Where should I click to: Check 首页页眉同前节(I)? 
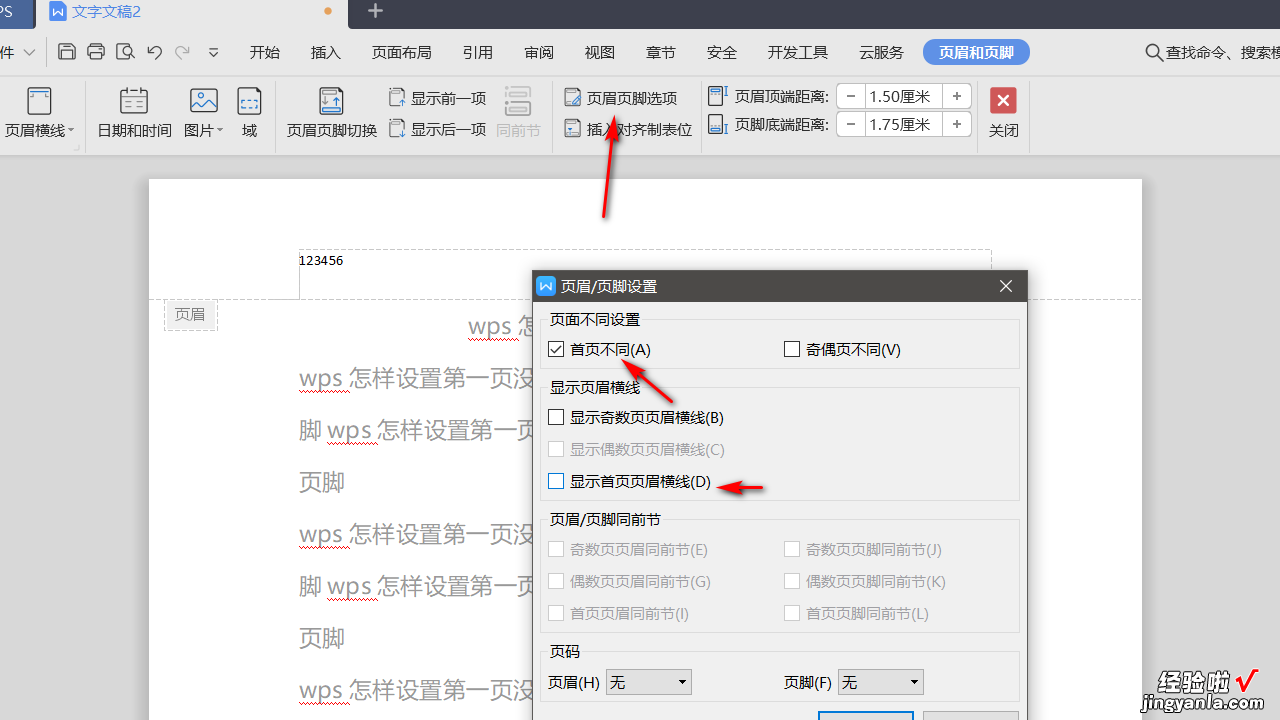point(557,613)
